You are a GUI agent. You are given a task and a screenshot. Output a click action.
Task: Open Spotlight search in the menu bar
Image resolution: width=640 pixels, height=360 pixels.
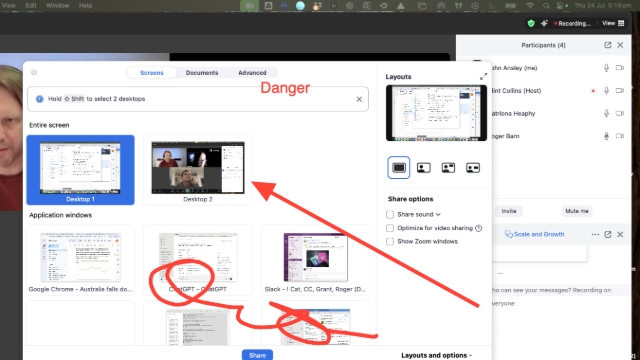click(546, 6)
